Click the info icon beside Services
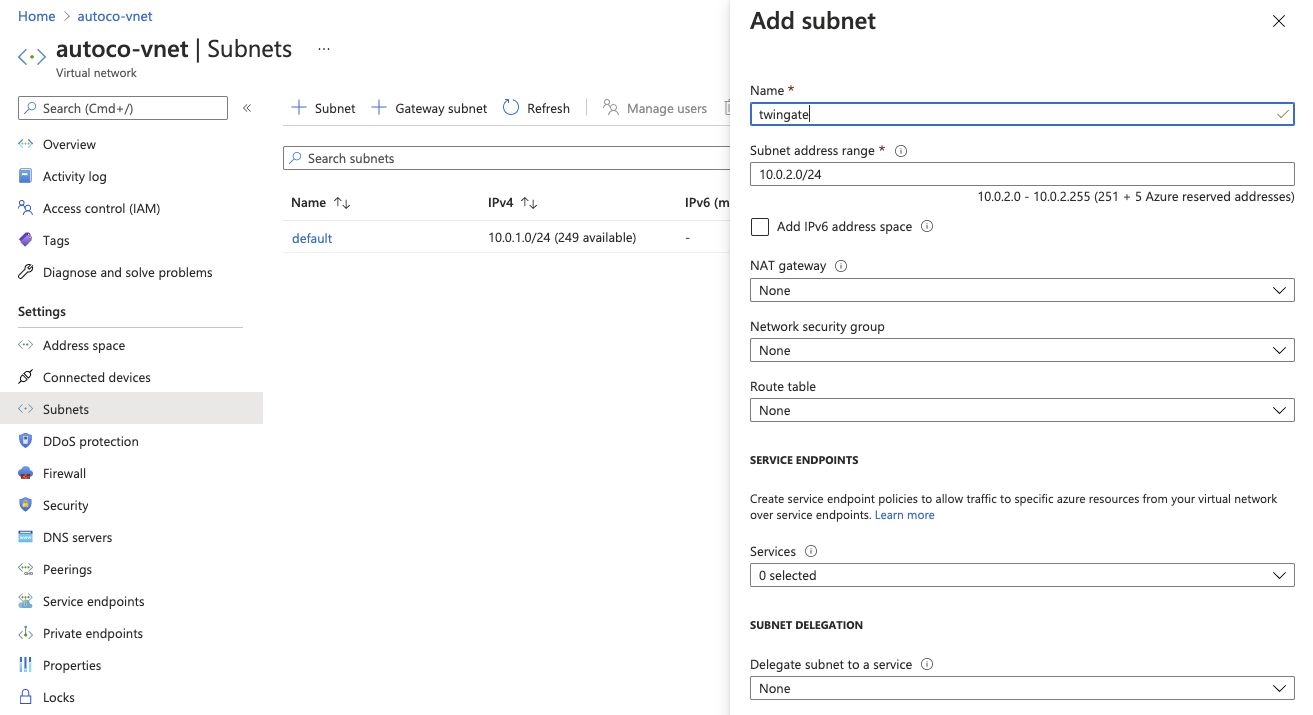1313x715 pixels. (811, 551)
